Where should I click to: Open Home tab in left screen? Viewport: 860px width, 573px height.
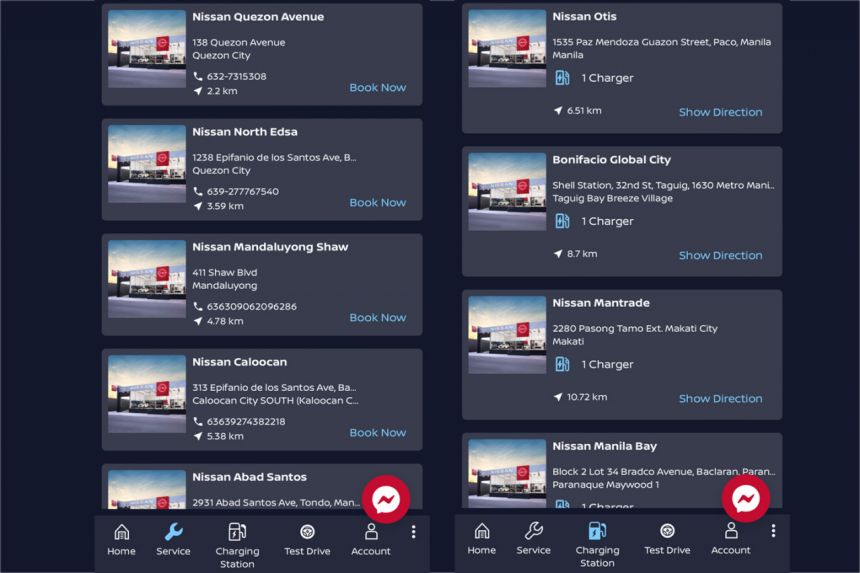pos(121,540)
